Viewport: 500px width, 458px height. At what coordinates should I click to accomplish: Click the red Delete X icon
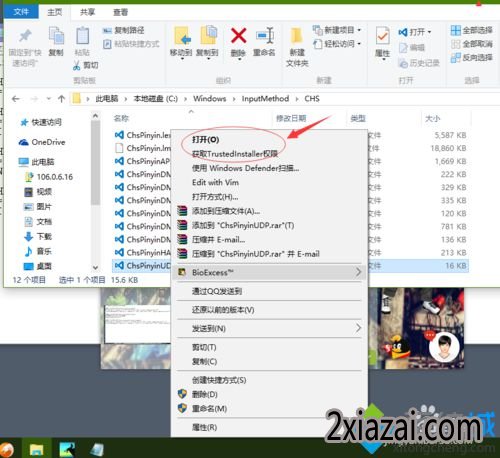point(238,36)
